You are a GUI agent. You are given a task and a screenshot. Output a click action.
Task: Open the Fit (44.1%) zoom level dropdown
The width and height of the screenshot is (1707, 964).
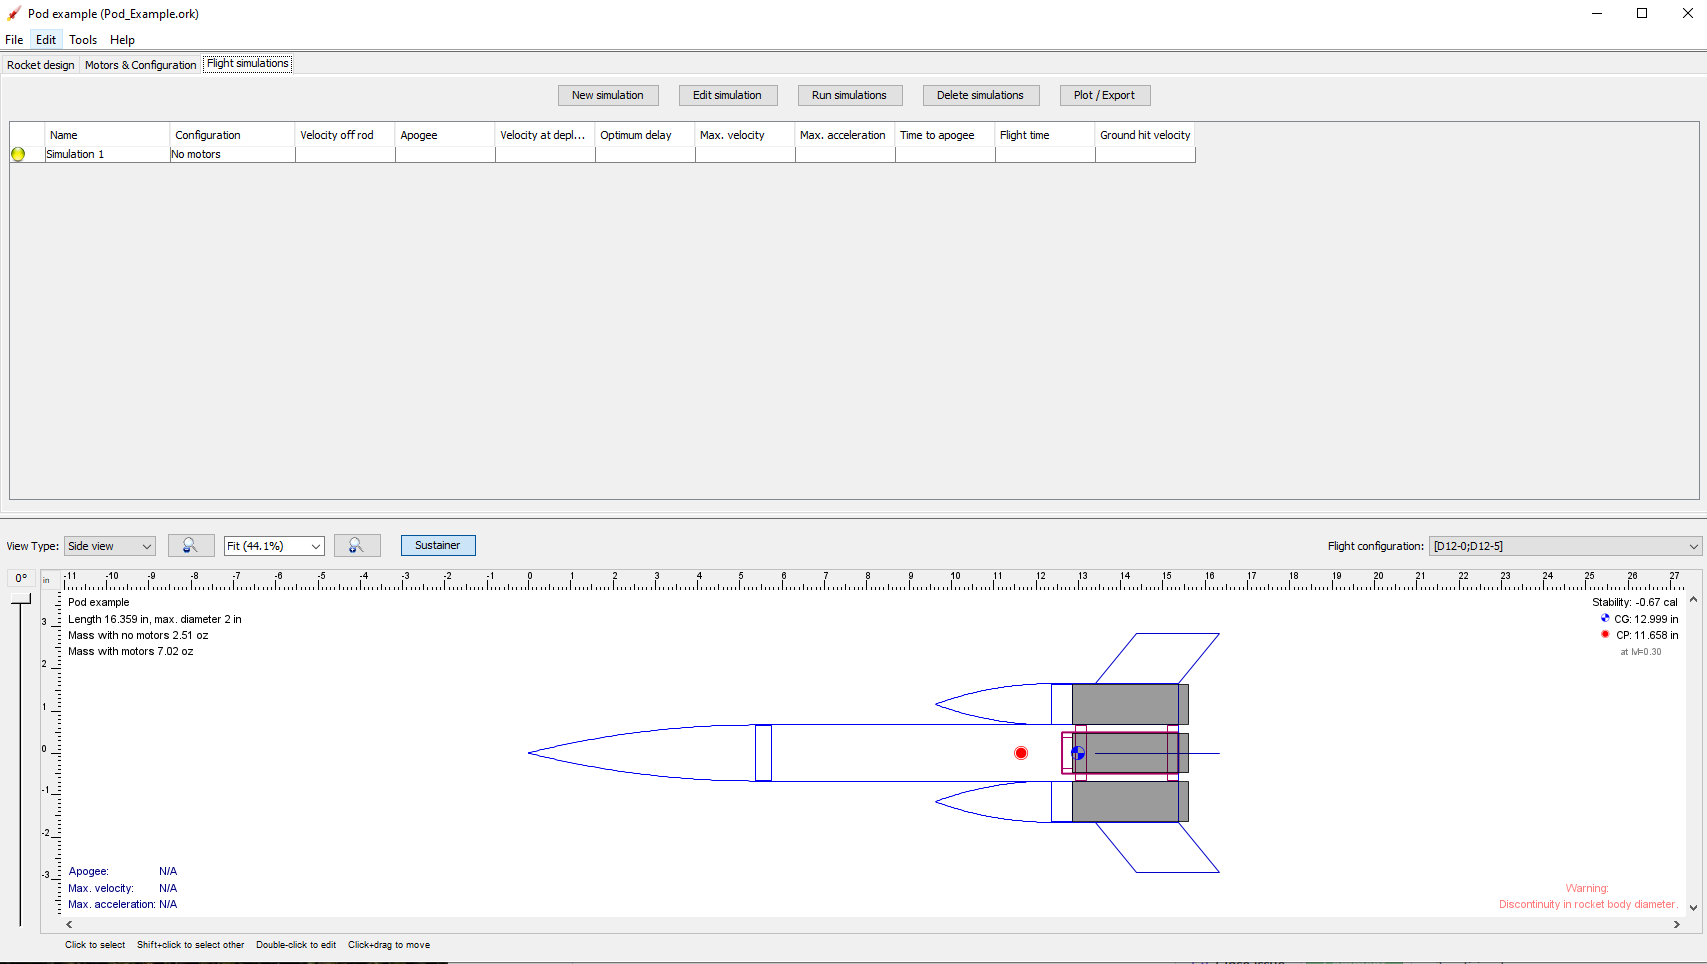[x=273, y=545]
